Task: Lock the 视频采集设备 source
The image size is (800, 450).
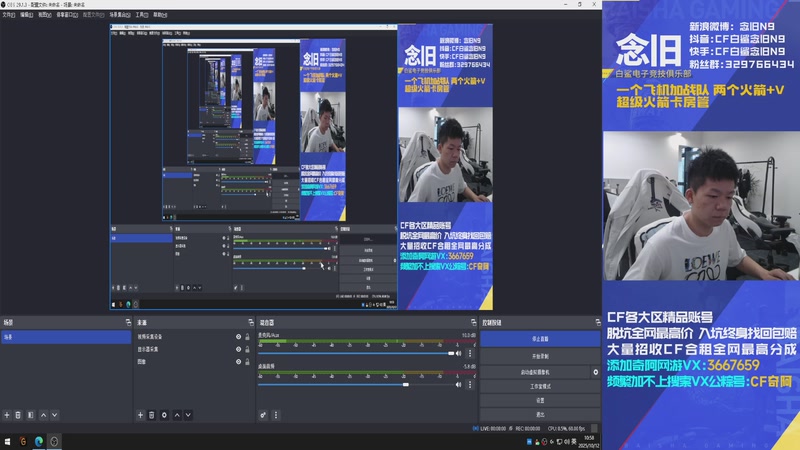Action: pos(247,337)
